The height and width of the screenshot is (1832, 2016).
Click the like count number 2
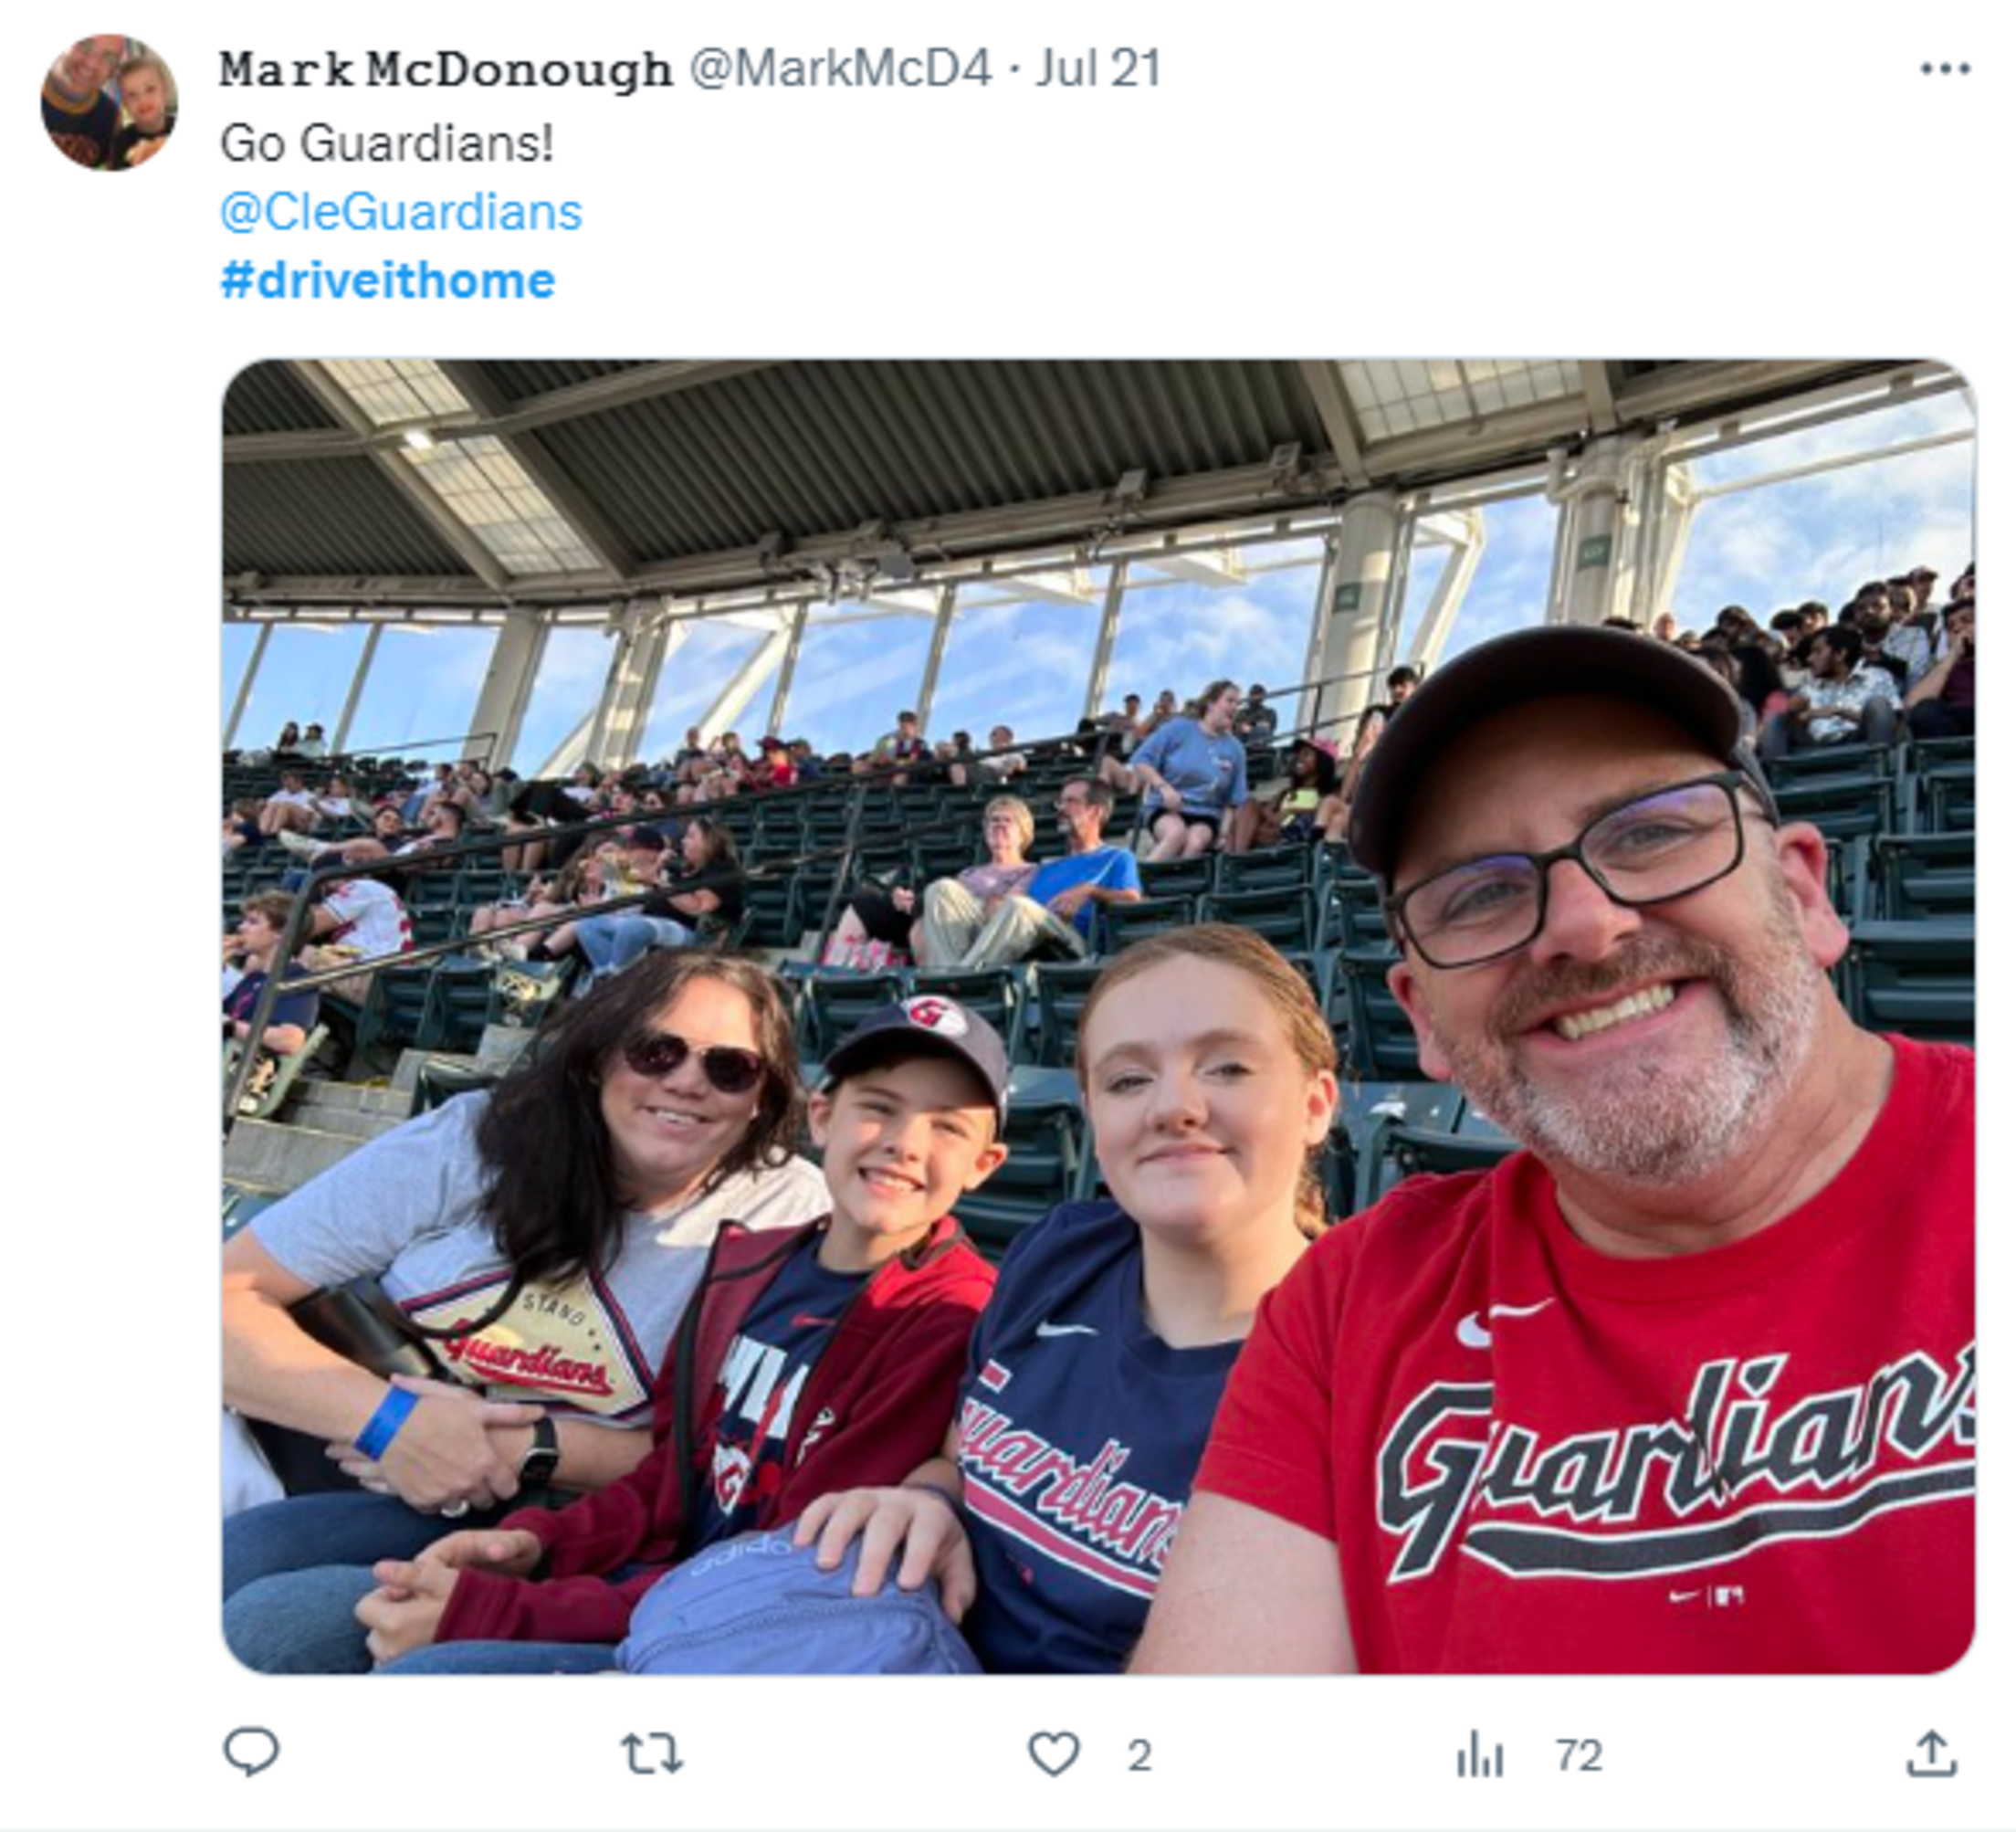click(x=1139, y=1755)
